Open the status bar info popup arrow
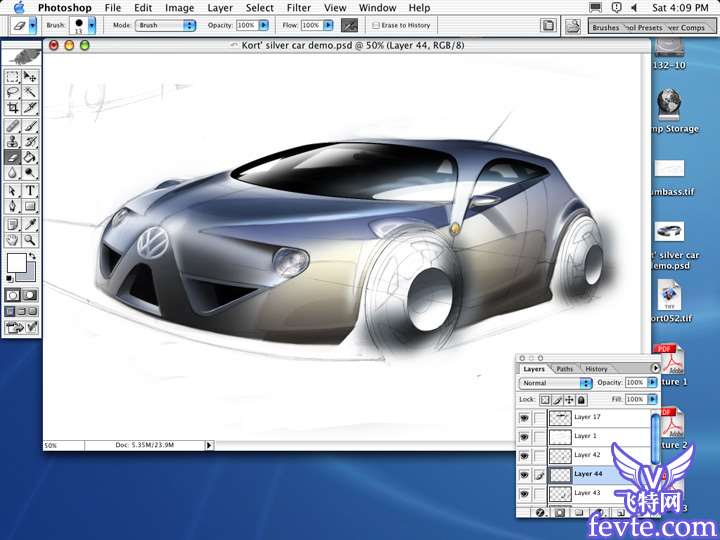The height and width of the screenshot is (540, 720). 209,445
